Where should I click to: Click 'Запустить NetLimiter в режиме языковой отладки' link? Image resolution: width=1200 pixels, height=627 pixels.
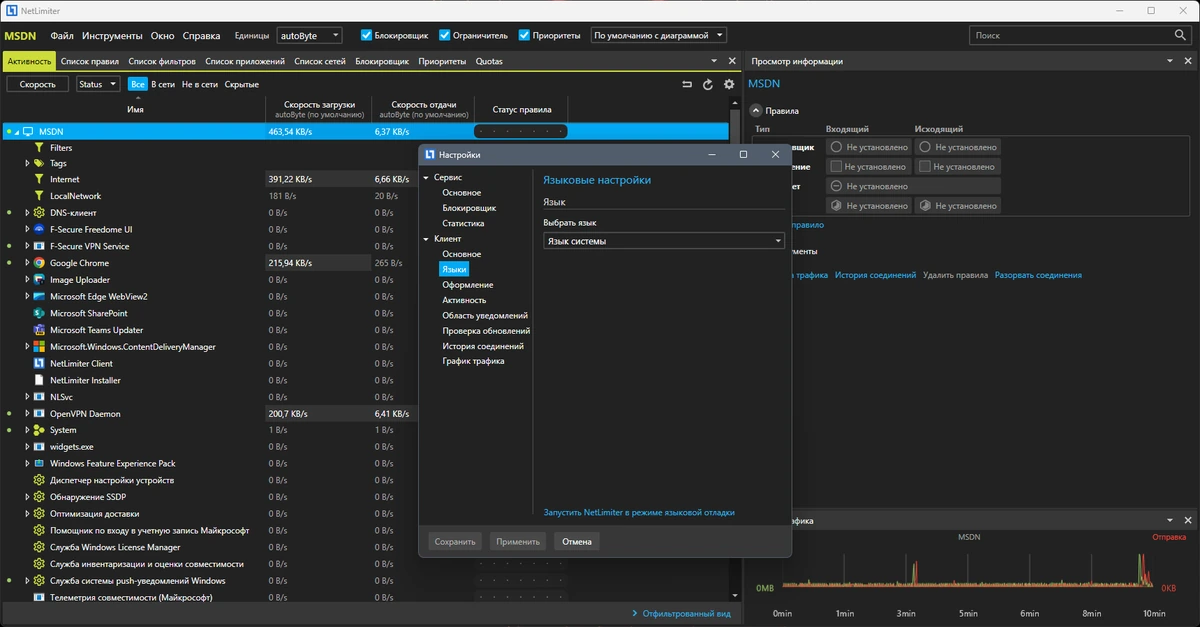pos(639,512)
